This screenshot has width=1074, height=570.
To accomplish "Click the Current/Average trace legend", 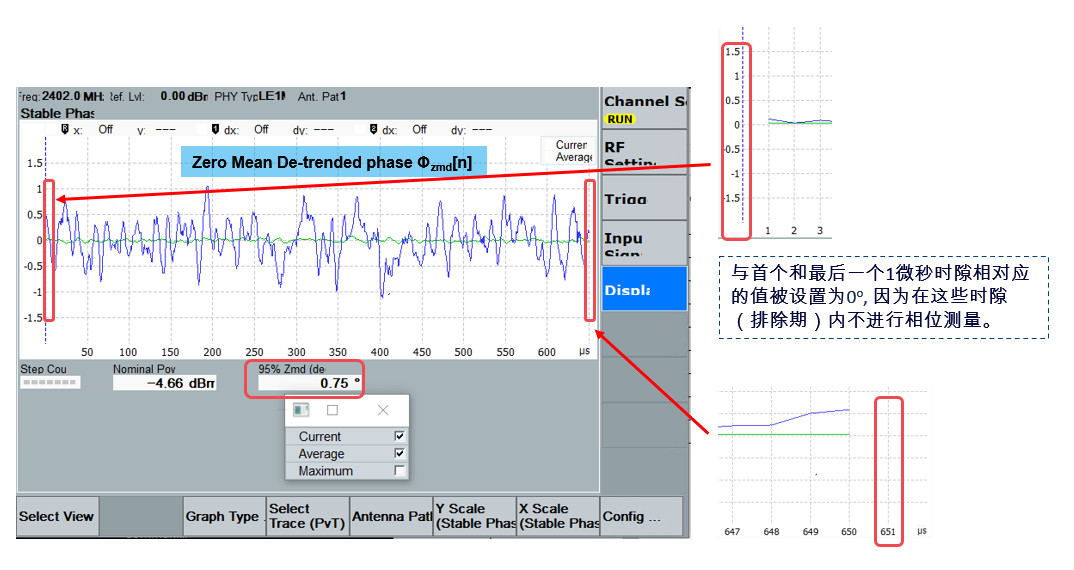I will [x=569, y=151].
